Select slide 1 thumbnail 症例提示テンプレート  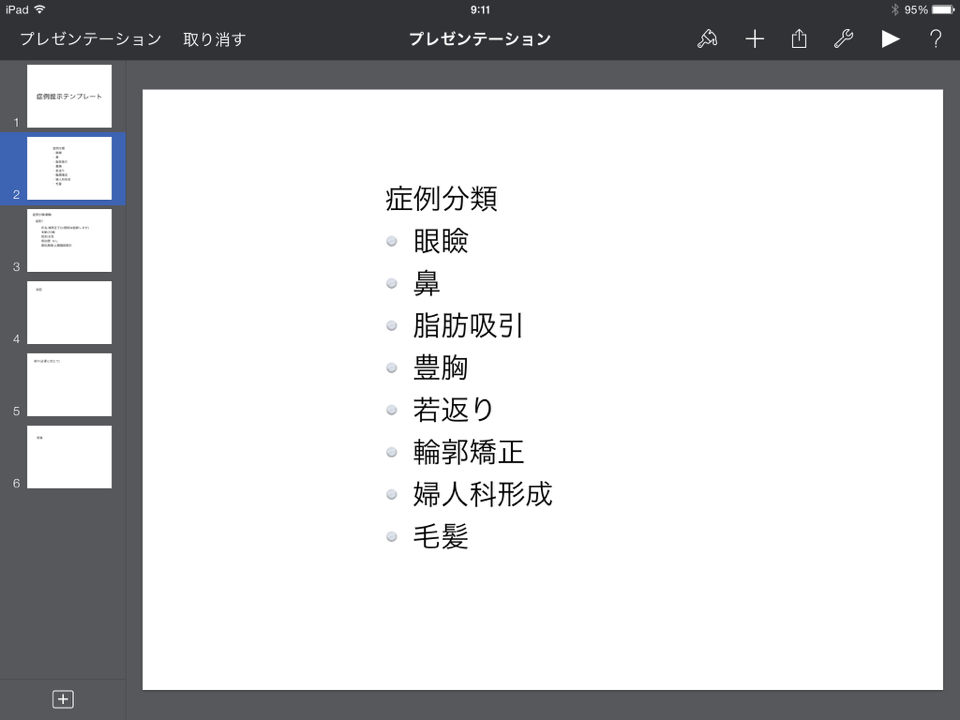pyautogui.click(x=69, y=96)
